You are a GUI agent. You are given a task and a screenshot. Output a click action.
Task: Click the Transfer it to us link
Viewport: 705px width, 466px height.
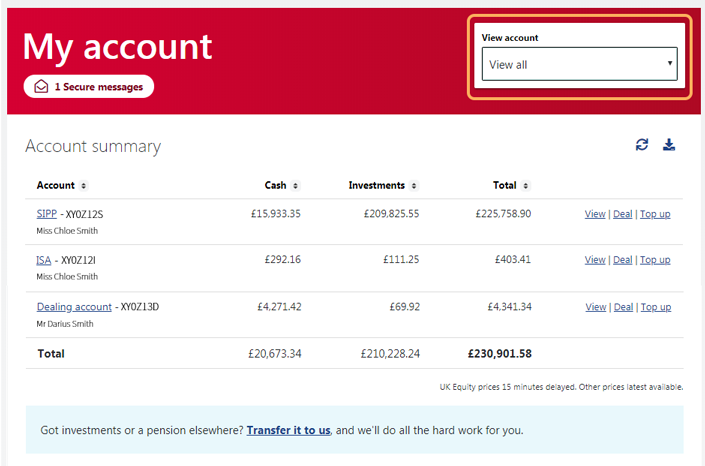pos(288,430)
